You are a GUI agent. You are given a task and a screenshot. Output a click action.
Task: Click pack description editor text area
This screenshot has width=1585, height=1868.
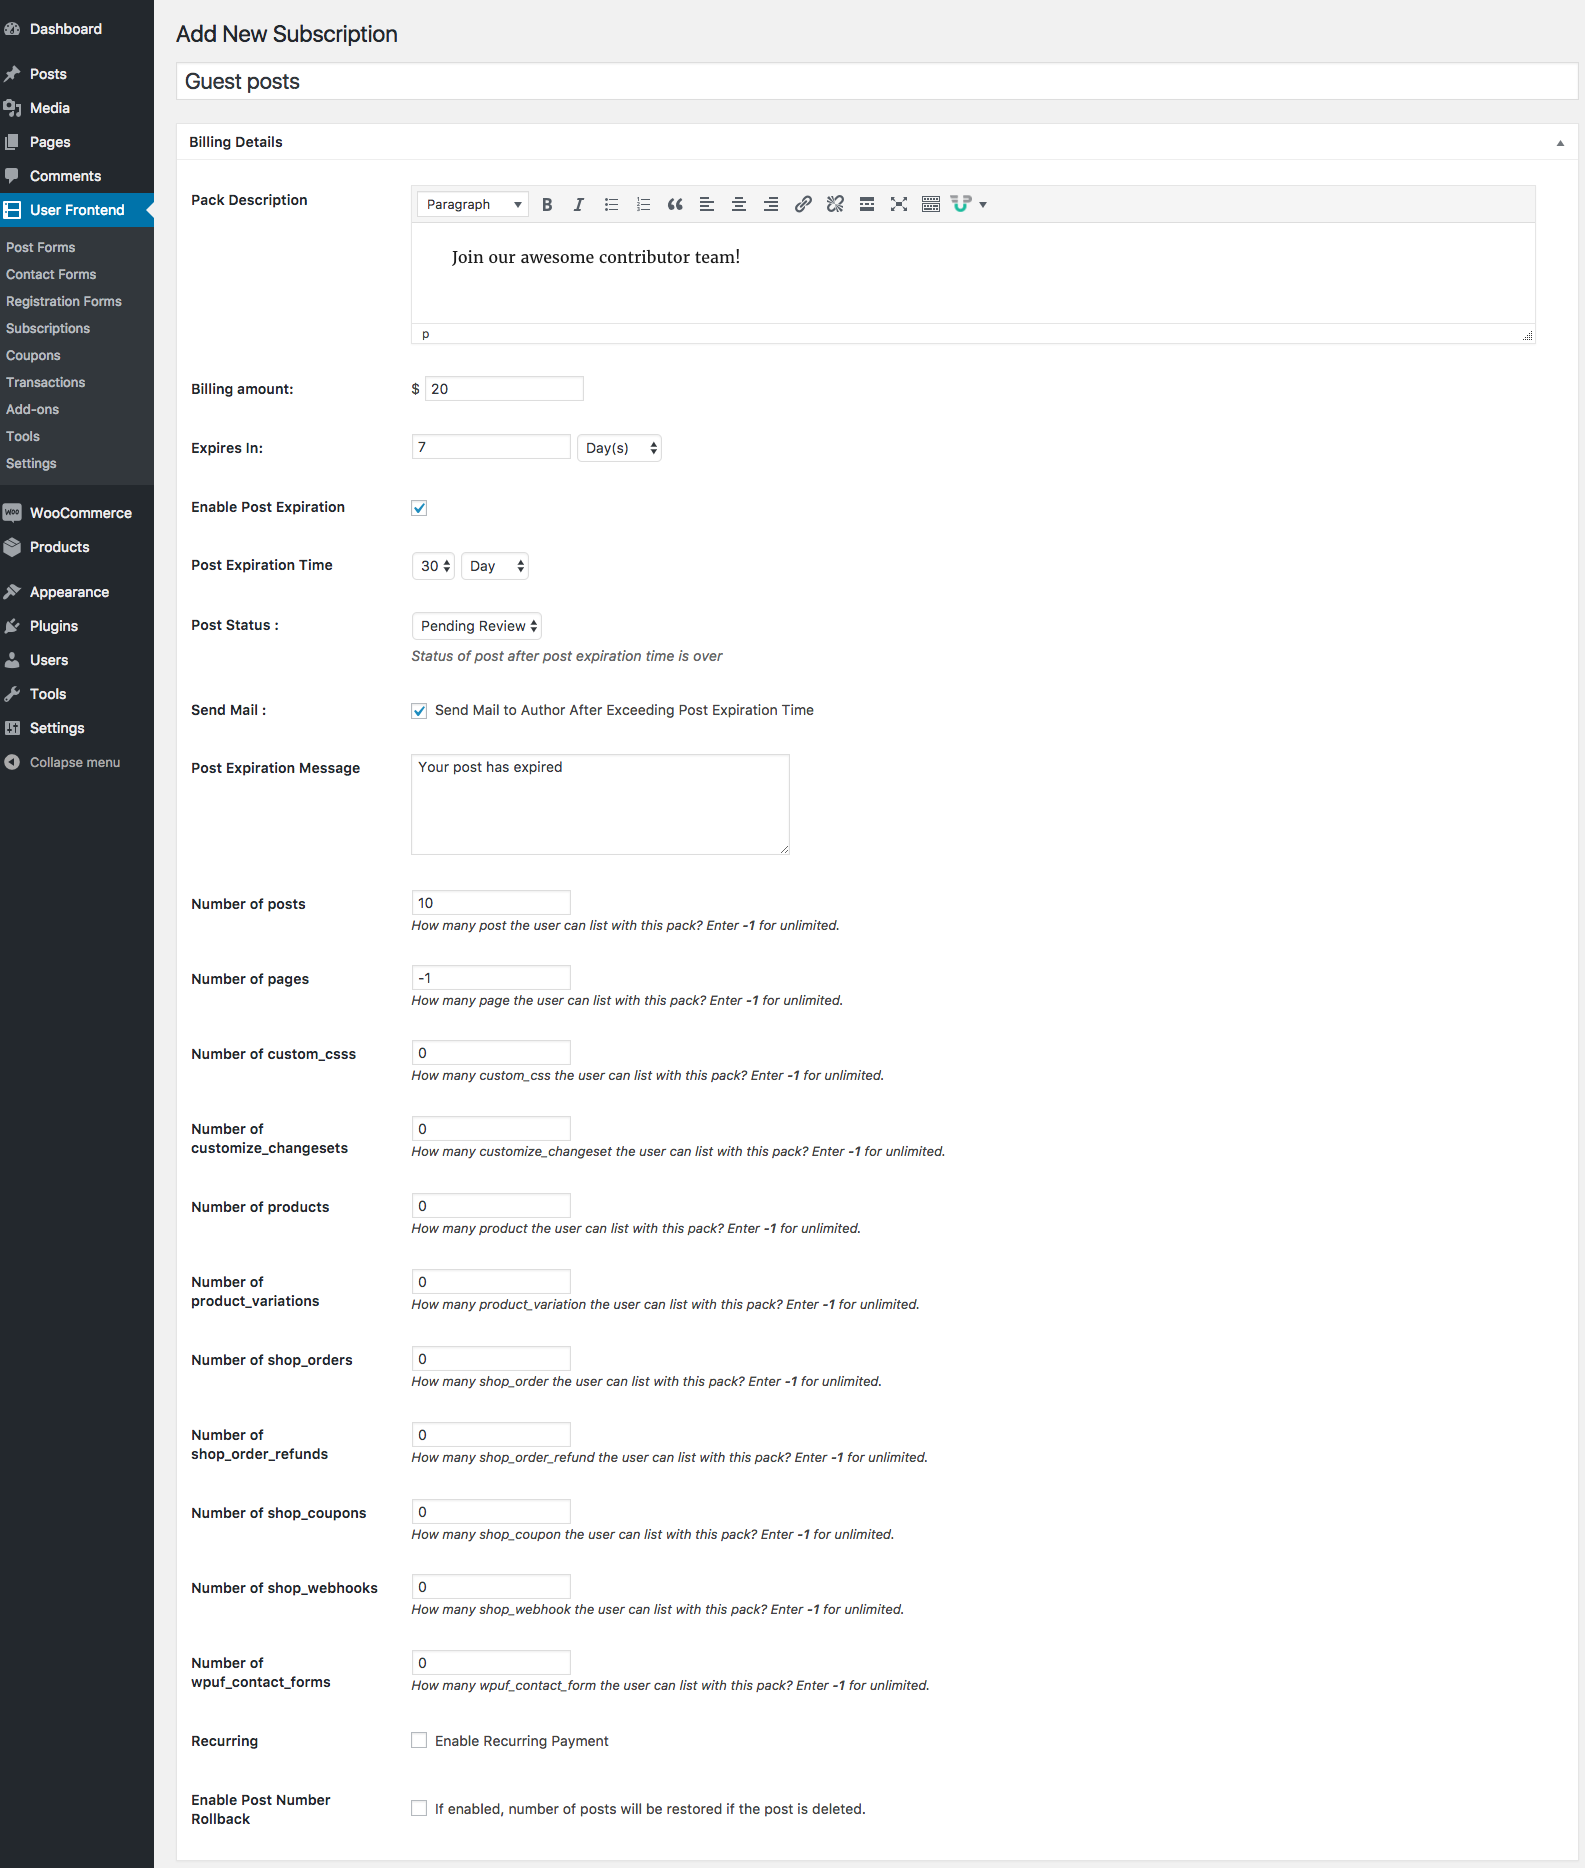coord(973,273)
